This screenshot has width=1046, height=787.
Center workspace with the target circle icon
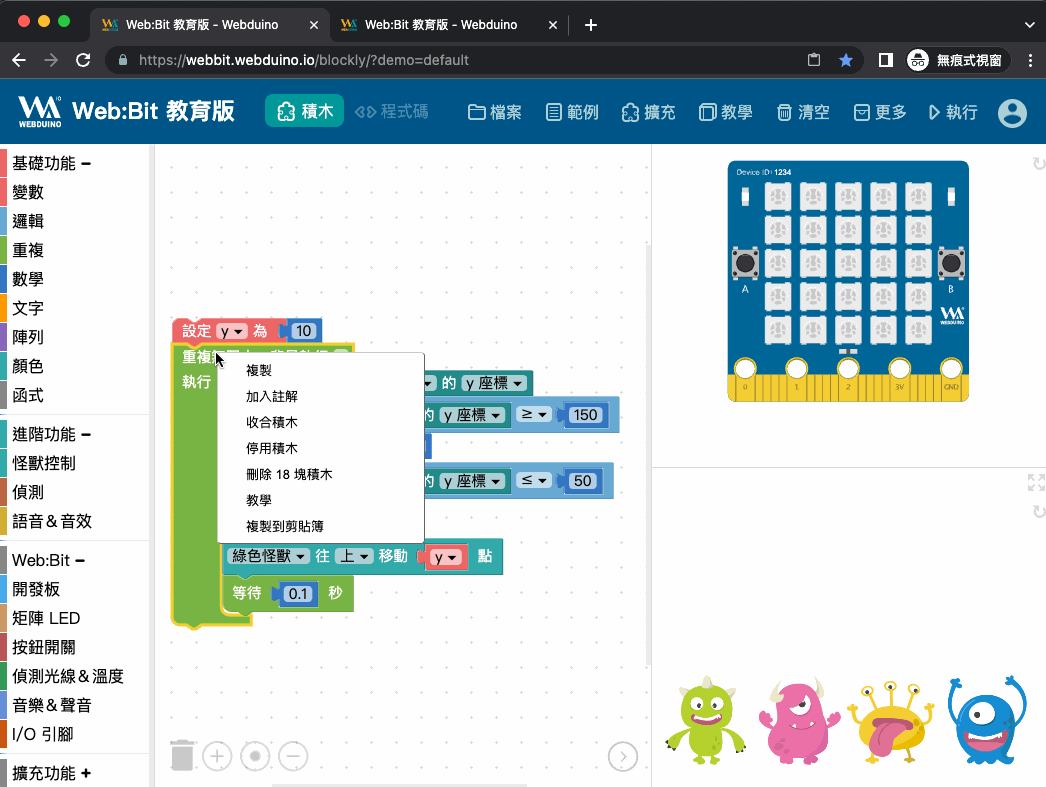tap(255, 756)
